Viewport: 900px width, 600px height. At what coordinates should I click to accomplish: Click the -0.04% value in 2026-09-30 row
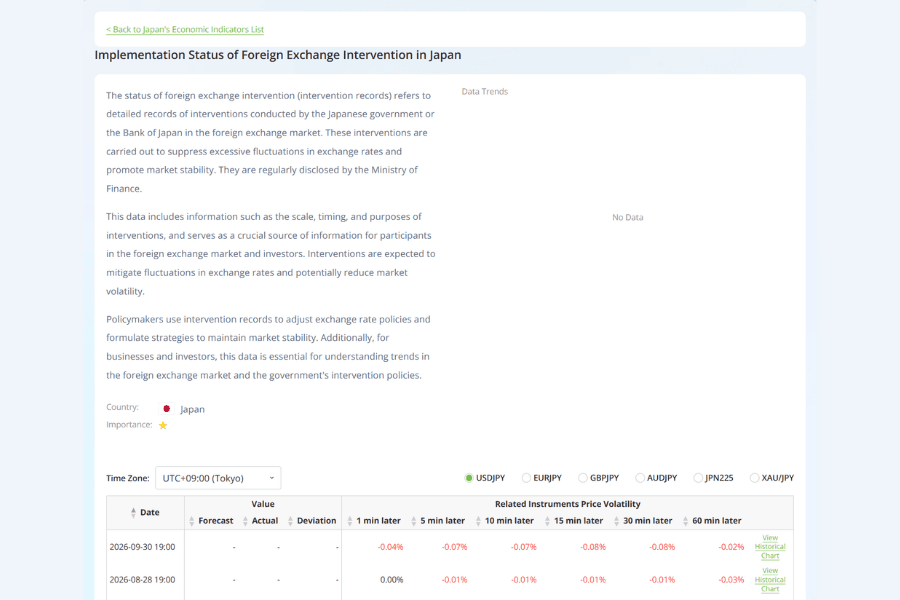390,547
